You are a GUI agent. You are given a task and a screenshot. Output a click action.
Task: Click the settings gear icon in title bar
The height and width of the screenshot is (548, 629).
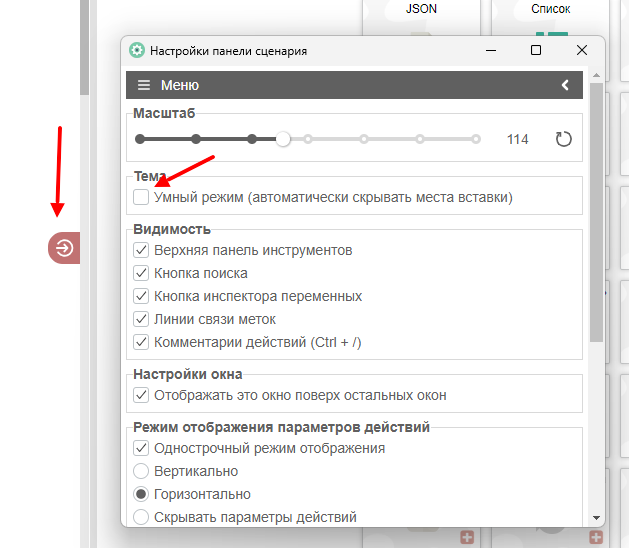pyautogui.click(x=137, y=51)
